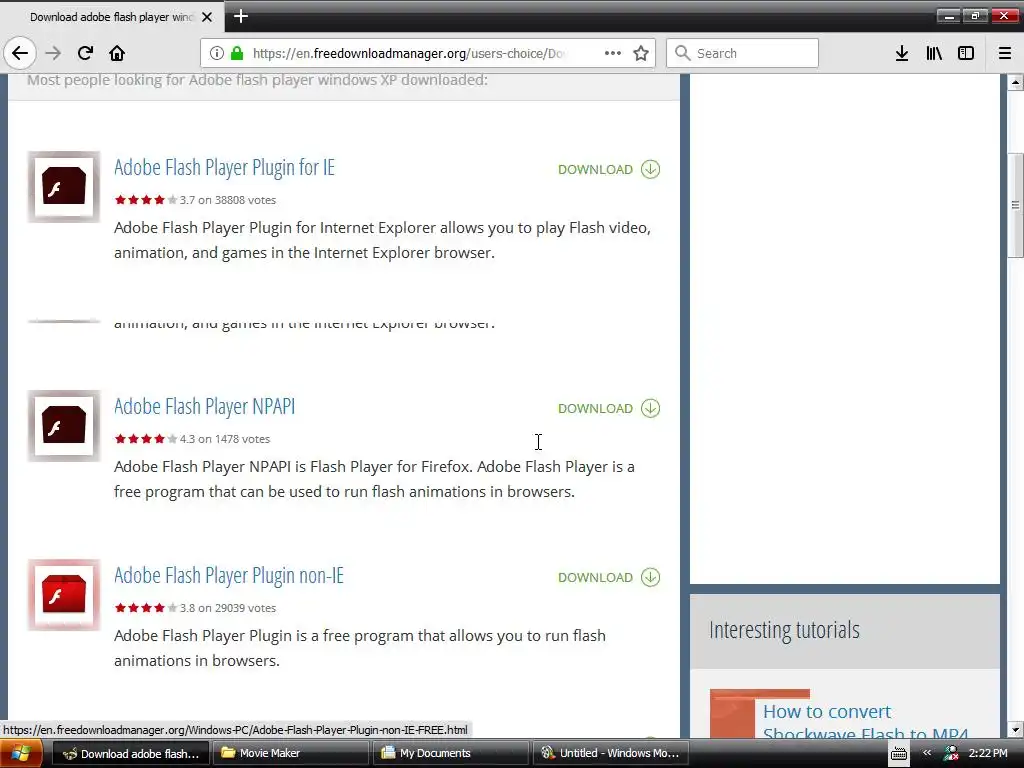This screenshot has height=768, width=1024.
Task: Expand hidden system tray icons chevron
Action: 927,753
